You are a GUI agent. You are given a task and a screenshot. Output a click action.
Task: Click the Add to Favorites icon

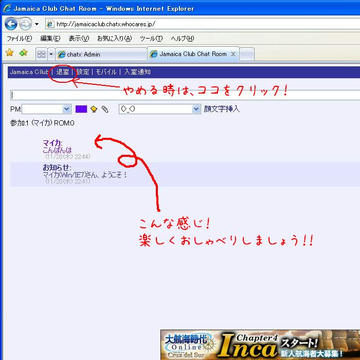coord(23,53)
